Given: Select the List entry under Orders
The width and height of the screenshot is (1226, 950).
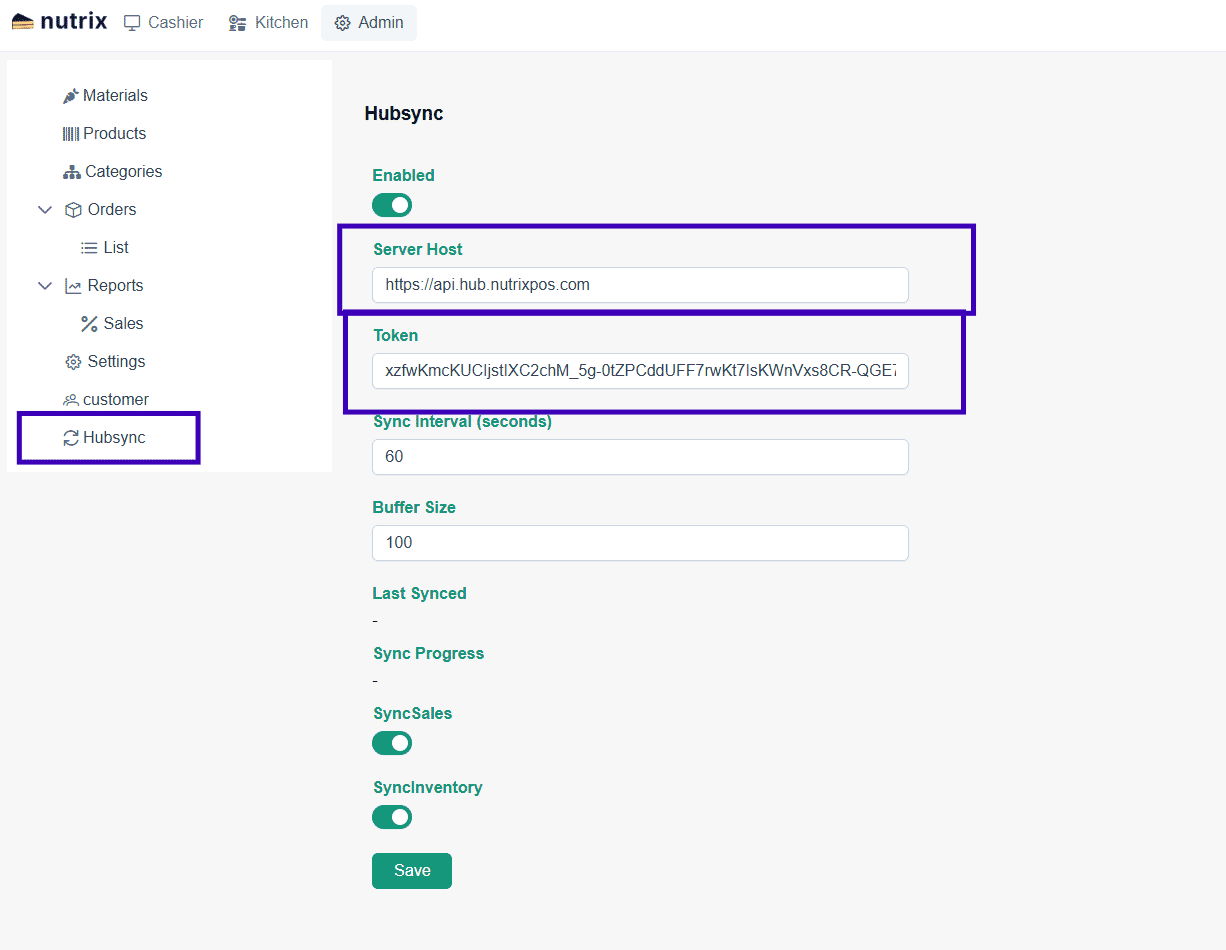Looking at the screenshot, I should 105,247.
